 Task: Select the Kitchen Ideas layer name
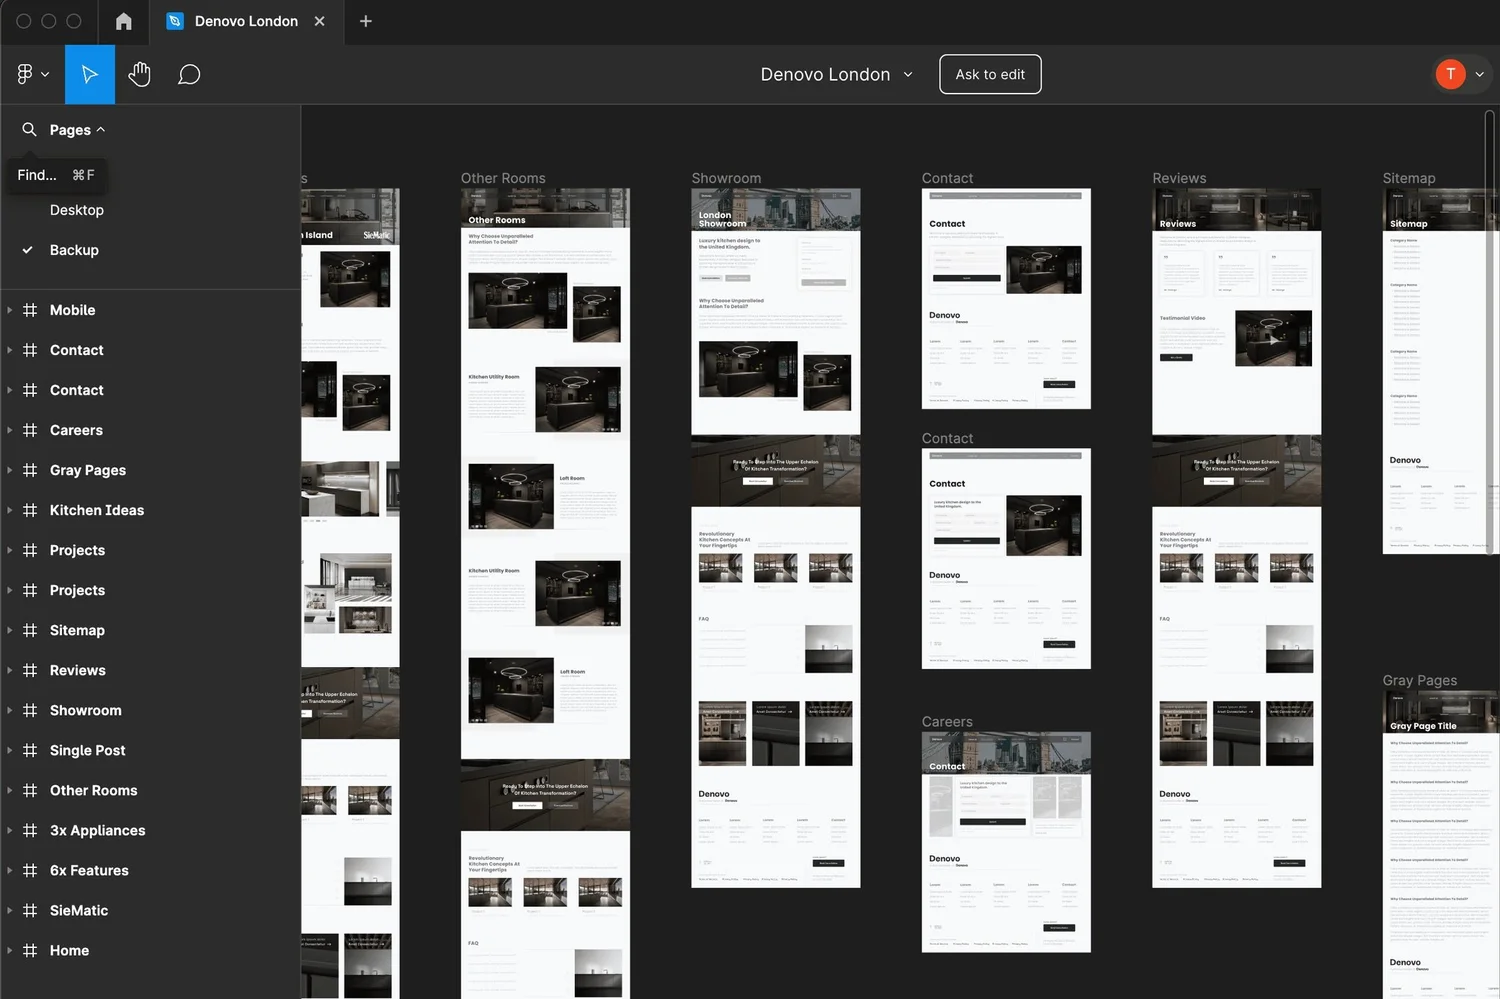coord(97,510)
